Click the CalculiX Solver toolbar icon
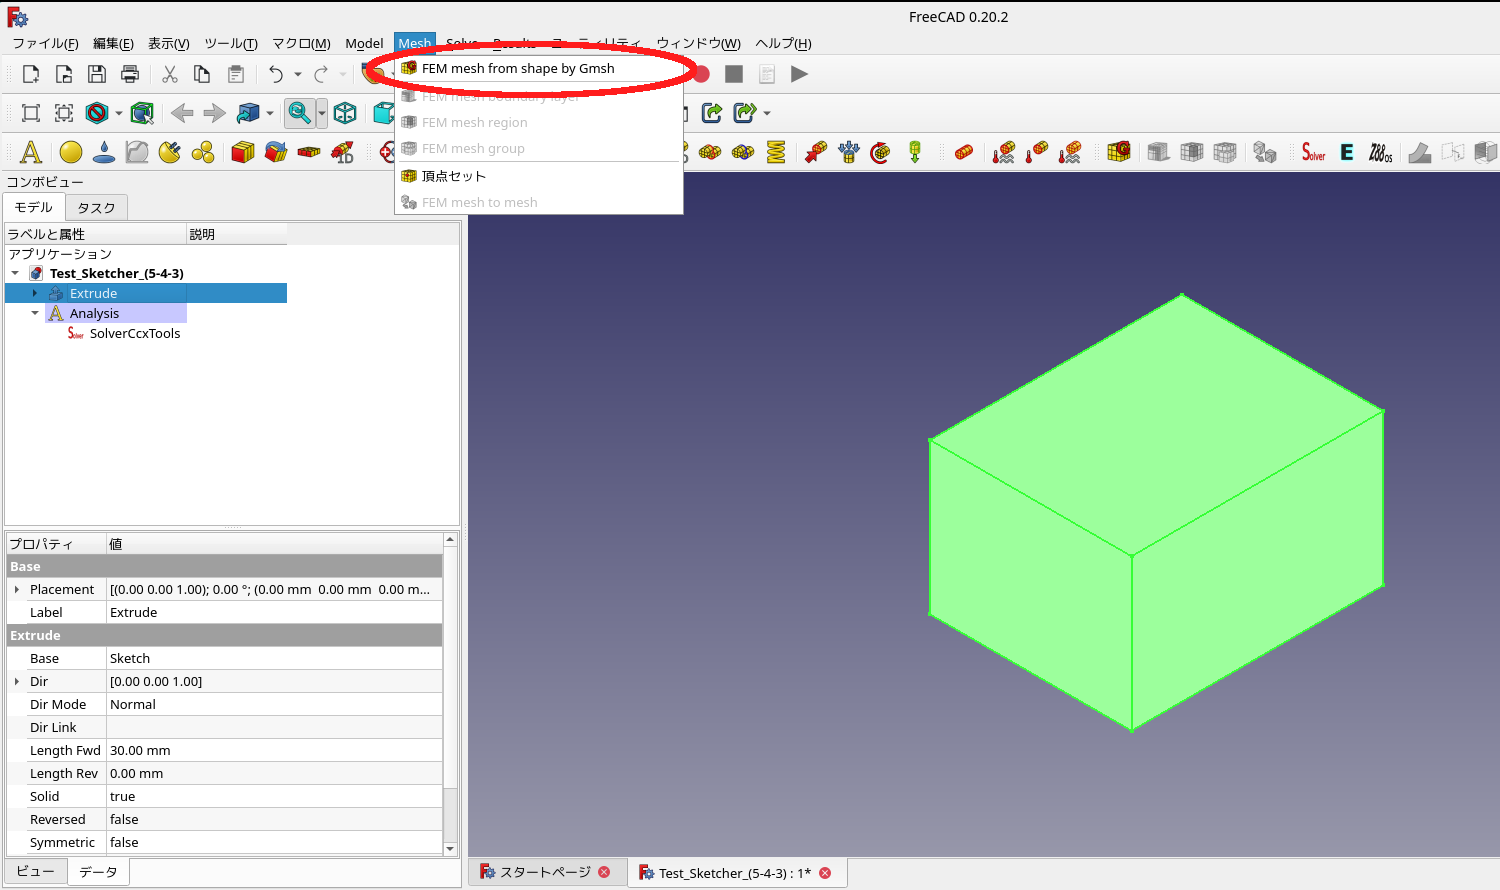 pyautogui.click(x=1312, y=152)
